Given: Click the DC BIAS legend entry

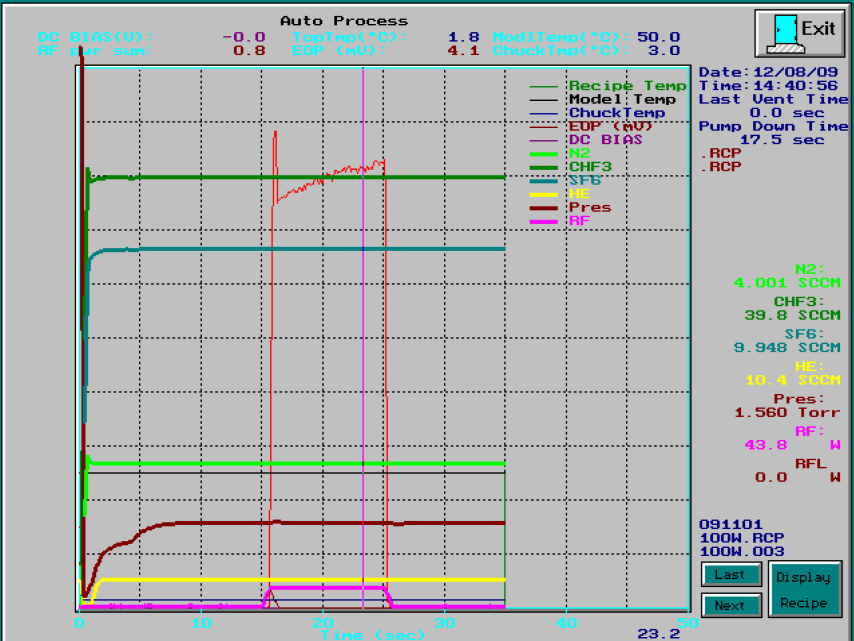Looking at the screenshot, I should [605, 140].
